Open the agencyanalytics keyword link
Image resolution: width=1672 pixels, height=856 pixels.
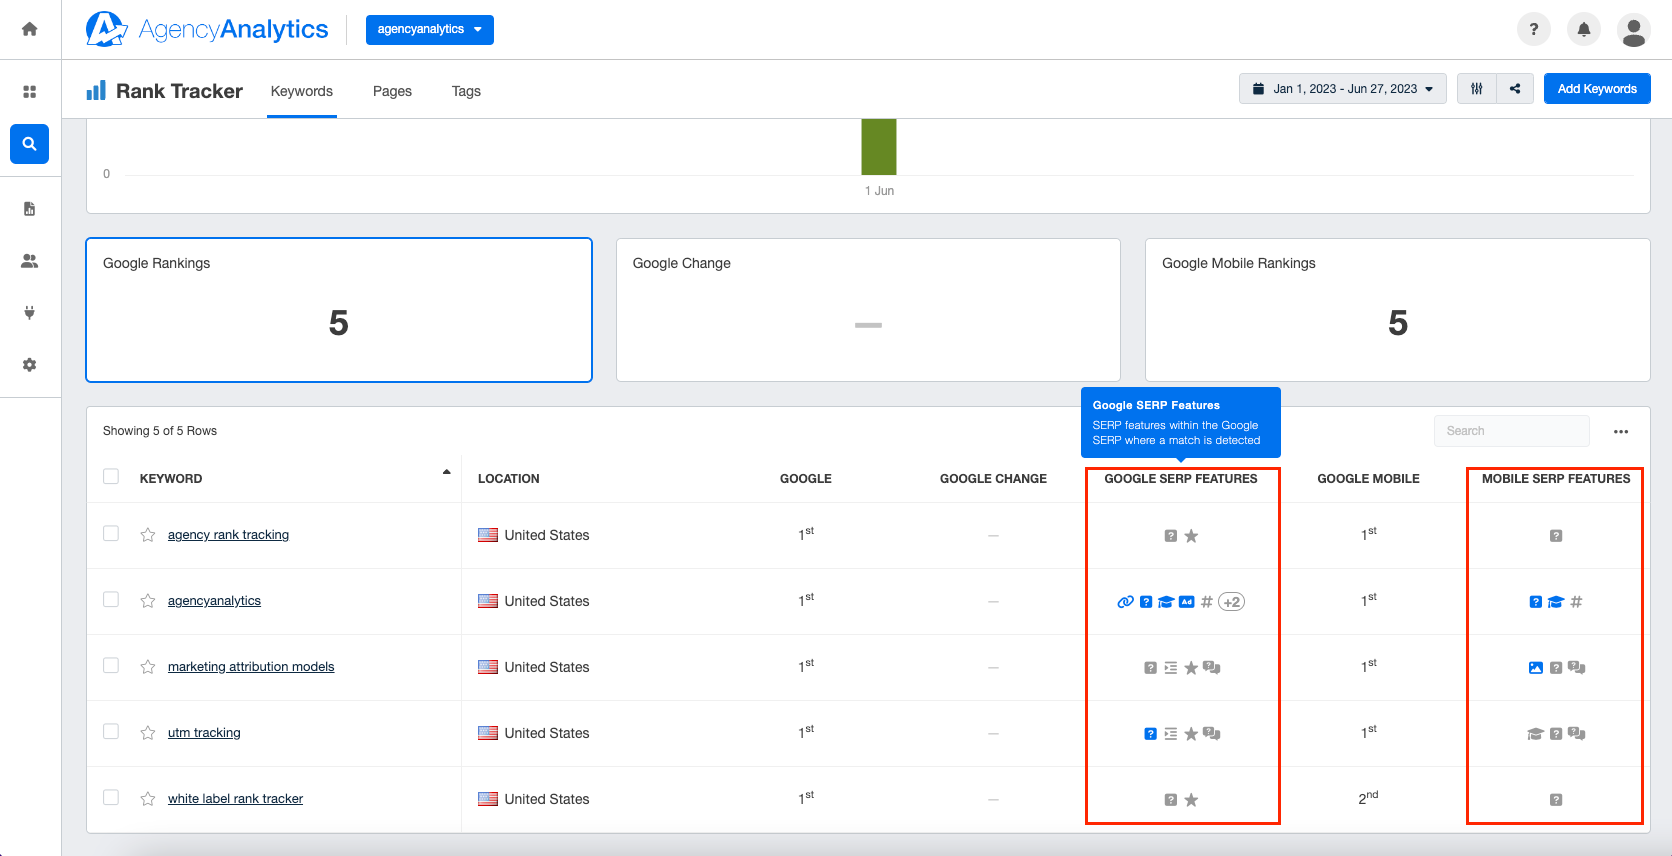(x=214, y=601)
